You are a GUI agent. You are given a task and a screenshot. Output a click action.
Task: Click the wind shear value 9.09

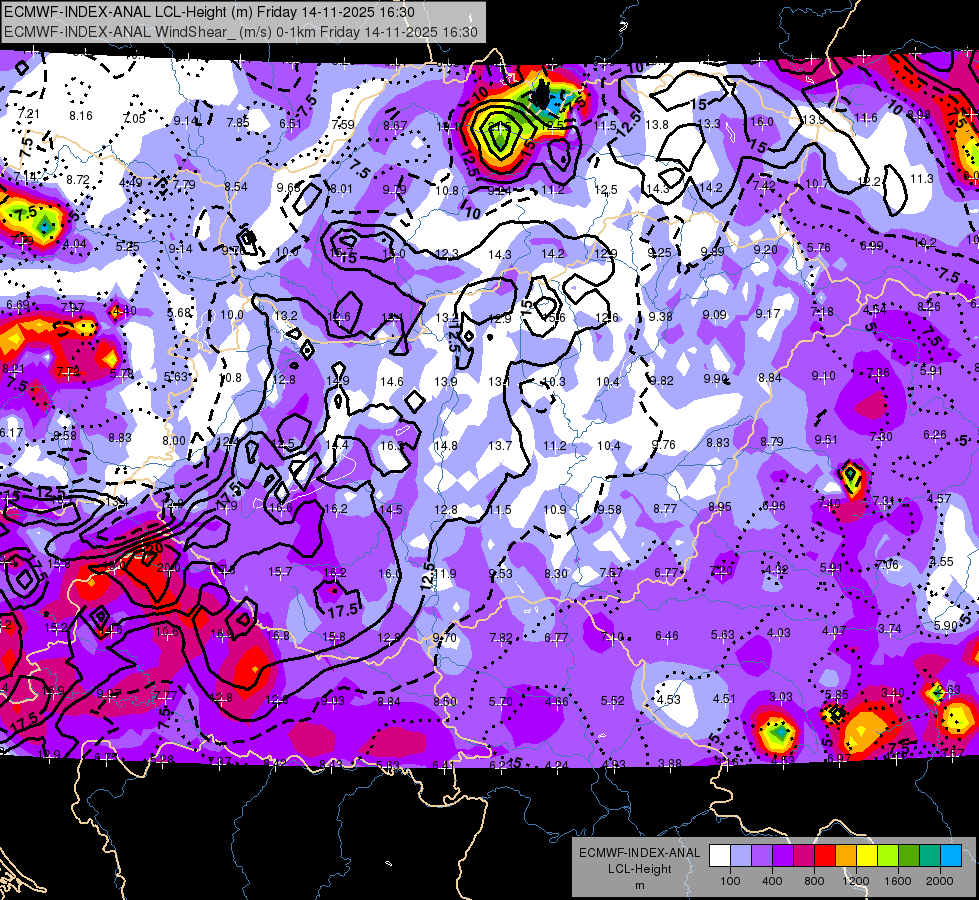pyautogui.click(x=714, y=315)
